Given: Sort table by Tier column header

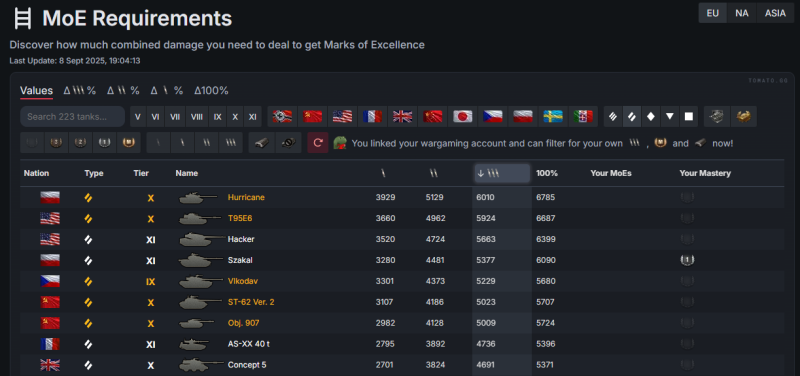Looking at the screenshot, I should [141, 173].
